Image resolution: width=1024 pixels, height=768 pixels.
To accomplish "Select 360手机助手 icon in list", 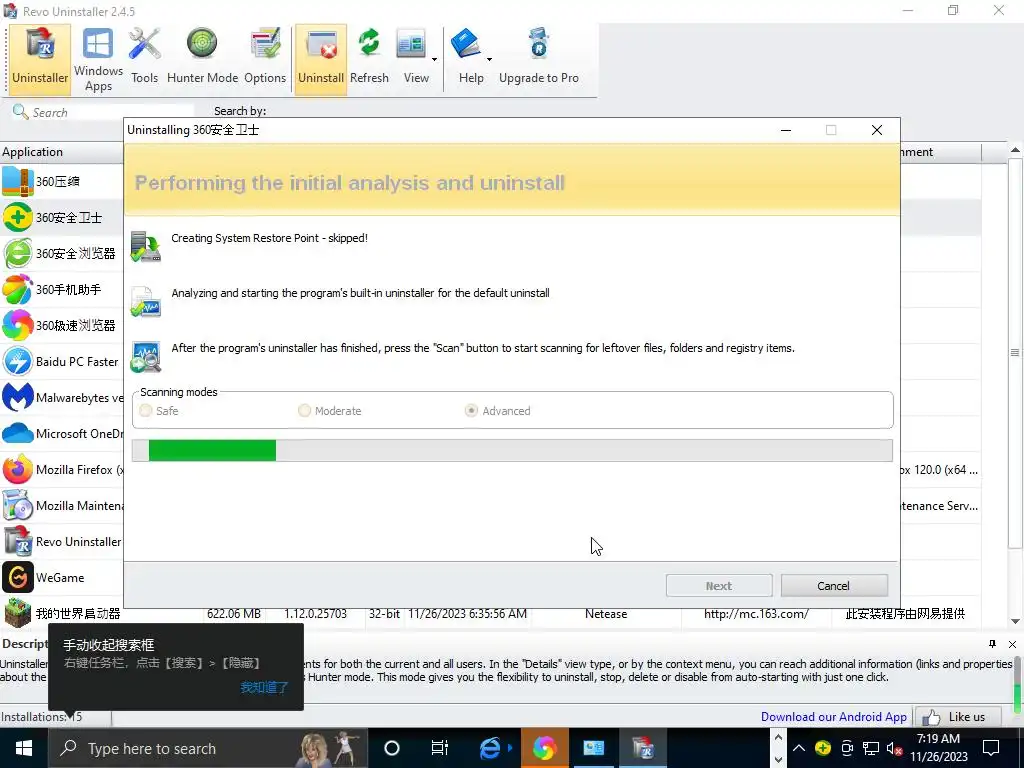I will [18, 289].
